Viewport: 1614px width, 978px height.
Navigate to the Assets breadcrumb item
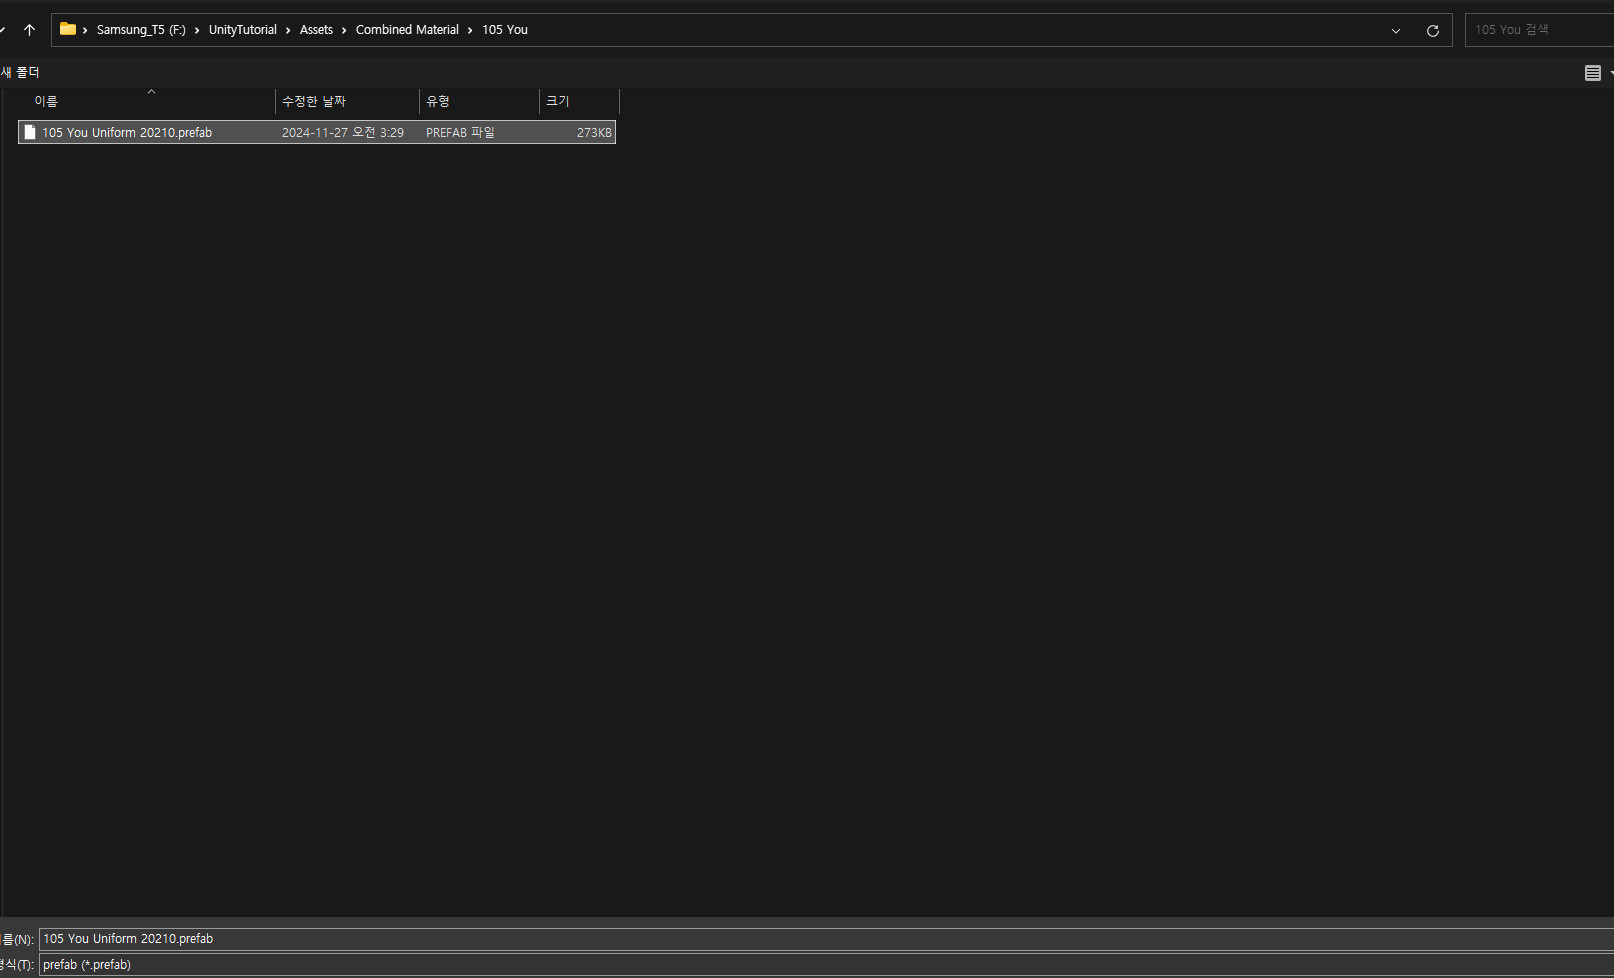click(316, 29)
